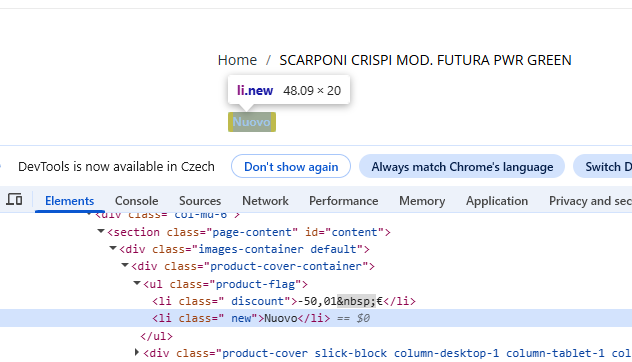Select the li new Nuovo row
Viewport: 632px width, 362px height.
pyautogui.click(x=316, y=318)
